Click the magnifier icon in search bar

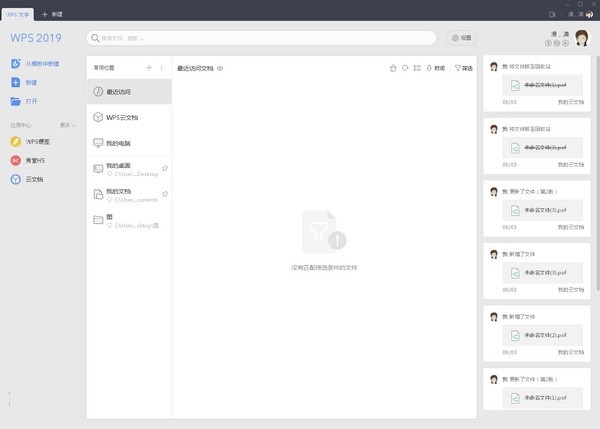tap(95, 38)
